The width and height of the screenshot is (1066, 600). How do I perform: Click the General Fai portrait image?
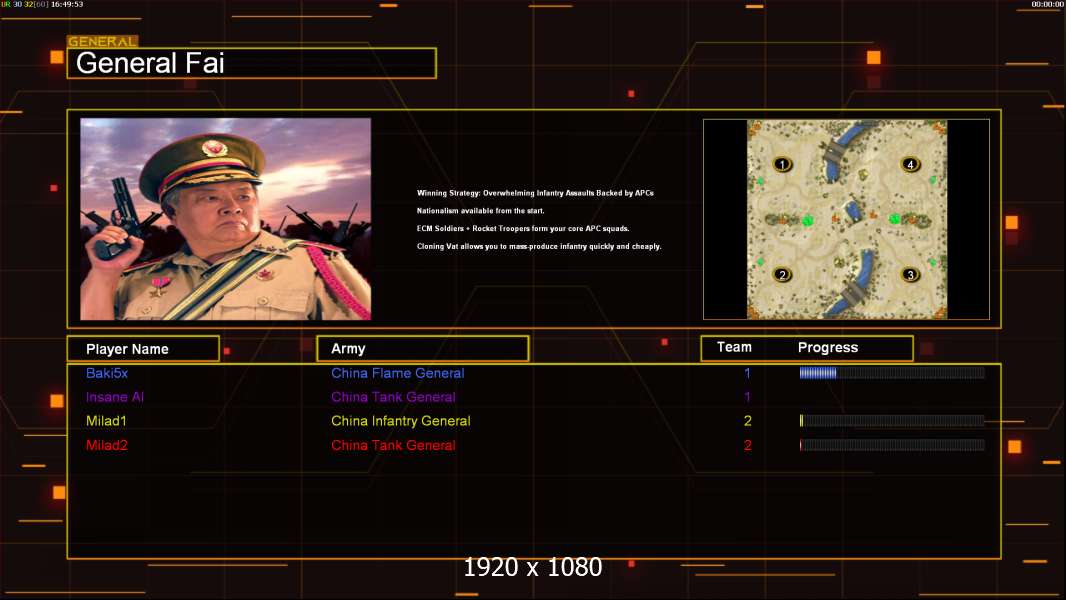[x=226, y=219]
